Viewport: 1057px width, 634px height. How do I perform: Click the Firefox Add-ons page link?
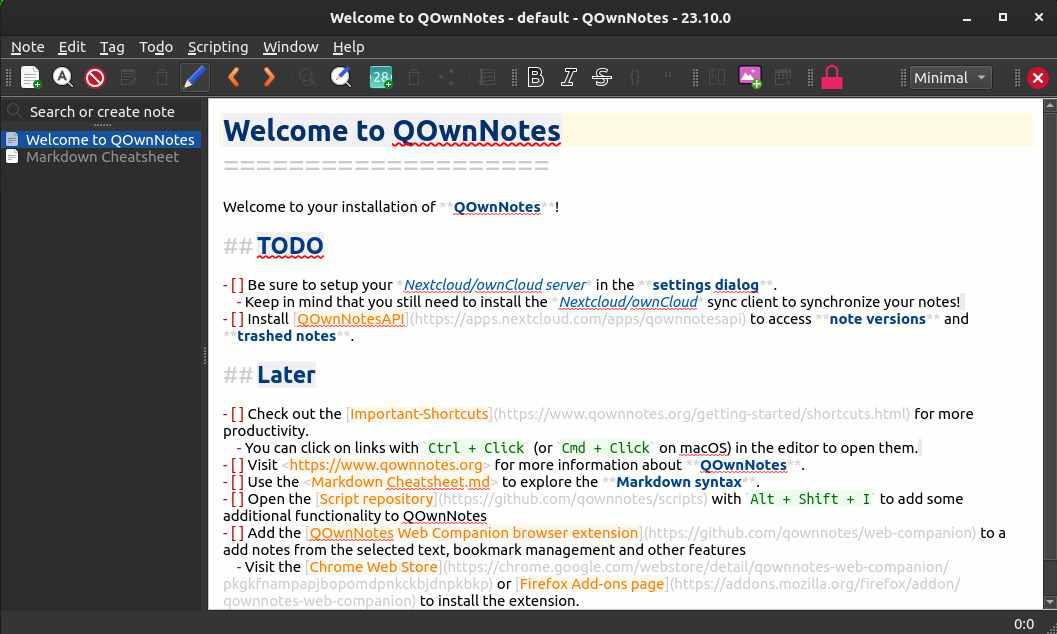click(x=592, y=584)
